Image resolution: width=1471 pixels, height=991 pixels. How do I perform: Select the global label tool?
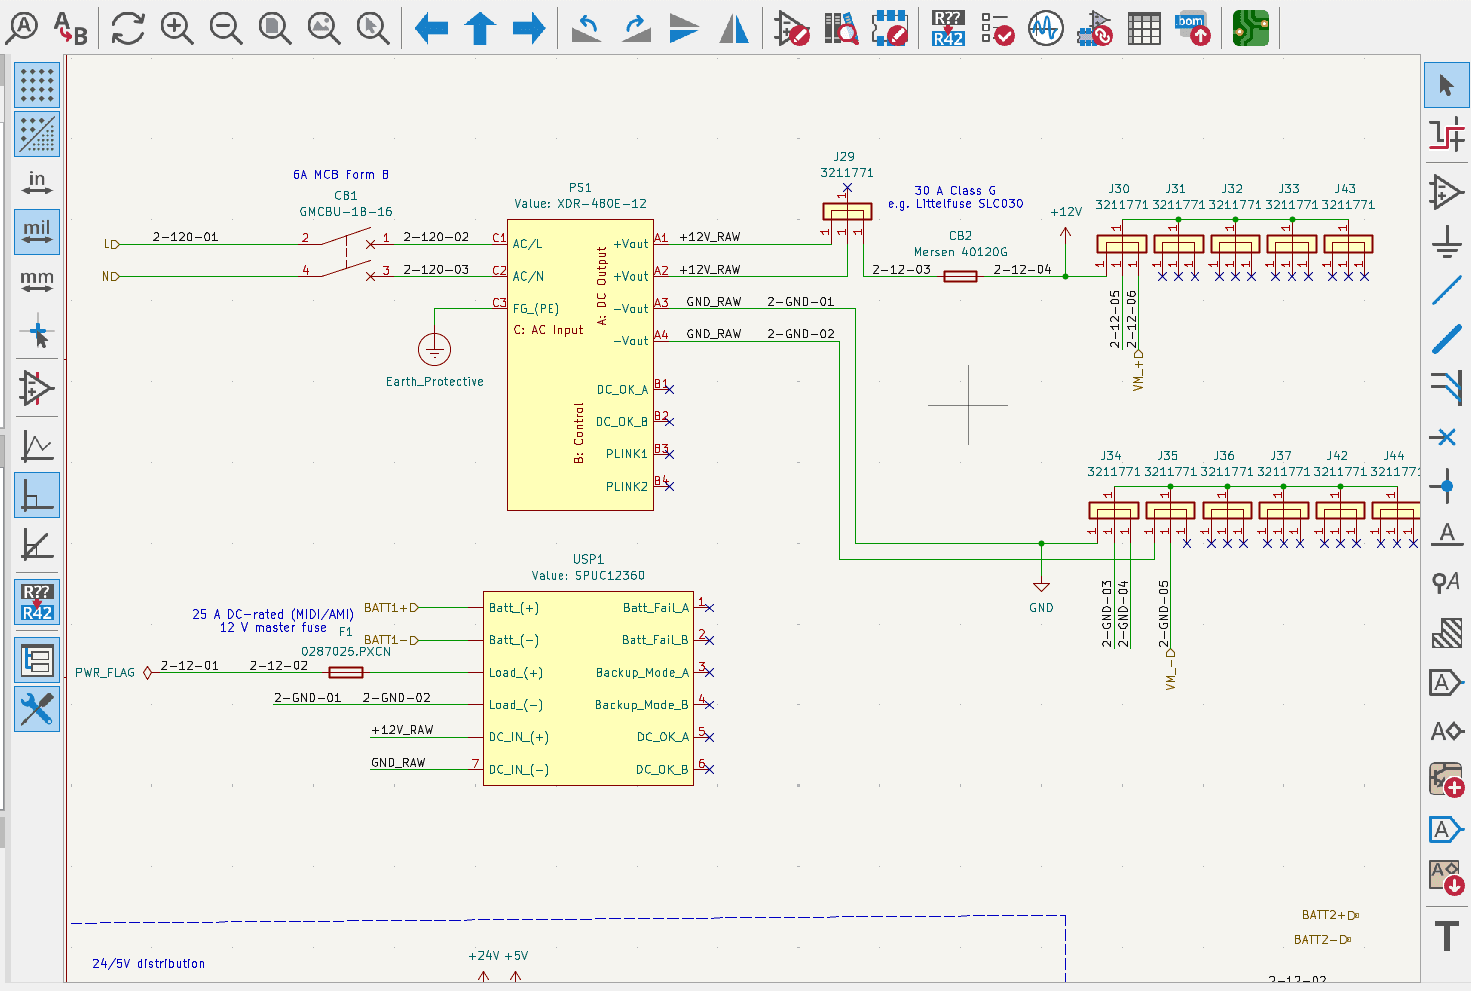1446,682
